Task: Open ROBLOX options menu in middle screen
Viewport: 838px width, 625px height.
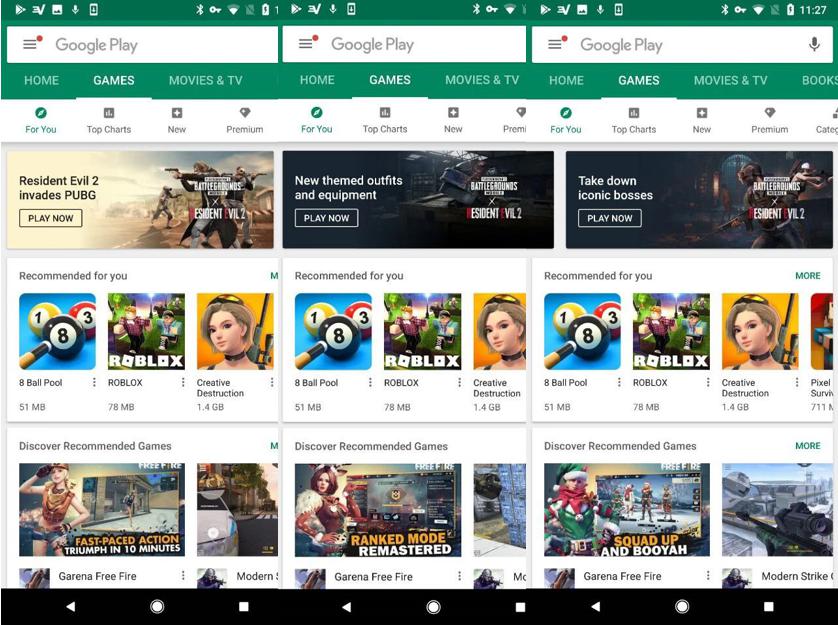Action: coord(459,382)
